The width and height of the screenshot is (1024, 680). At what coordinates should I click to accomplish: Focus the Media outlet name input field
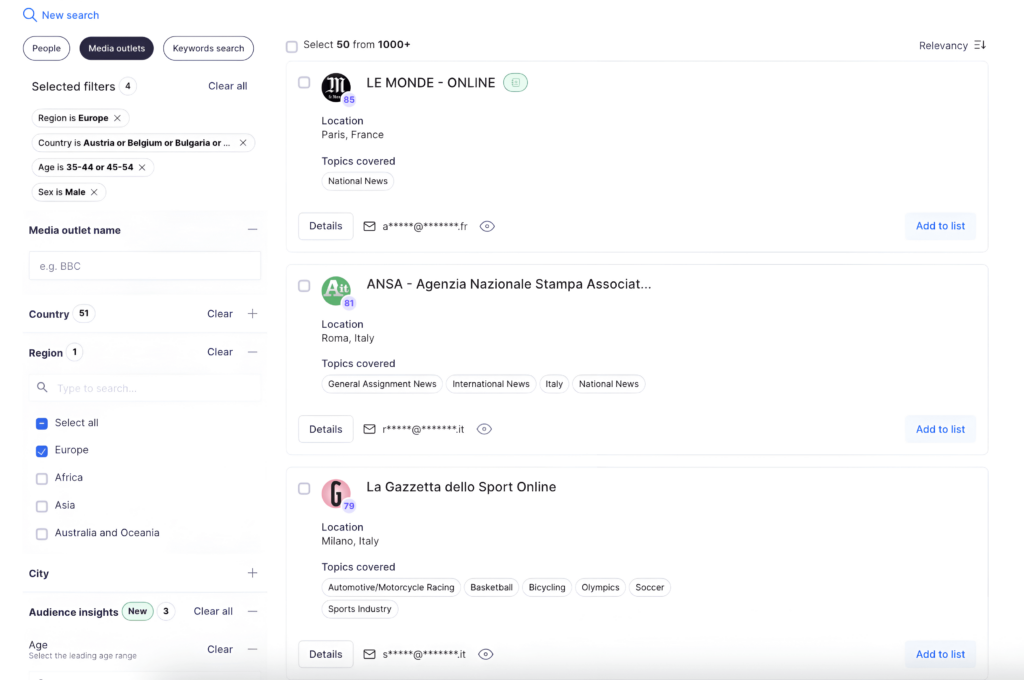pos(145,266)
